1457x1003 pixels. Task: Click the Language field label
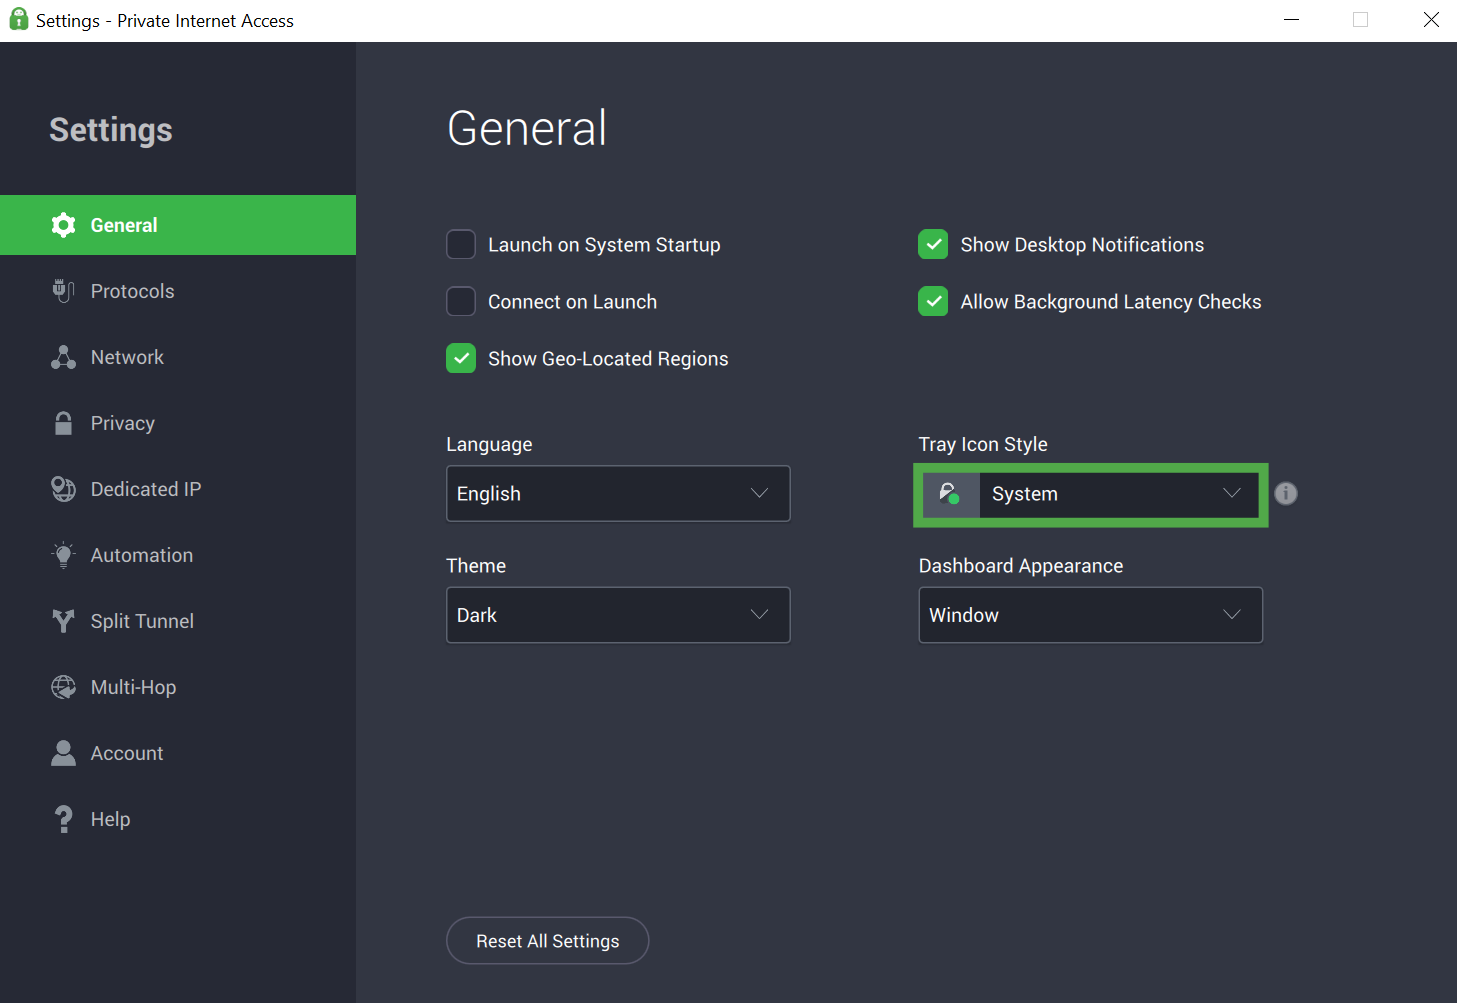tap(489, 444)
